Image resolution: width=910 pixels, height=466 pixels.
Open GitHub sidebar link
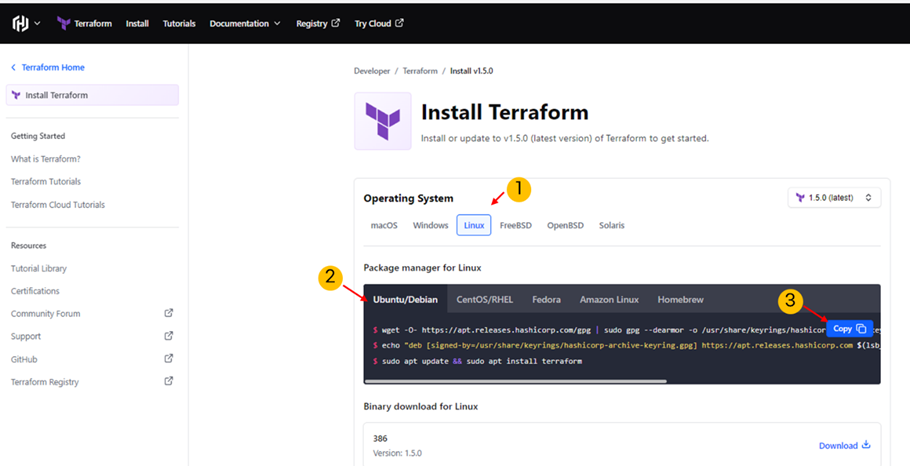(x=24, y=359)
